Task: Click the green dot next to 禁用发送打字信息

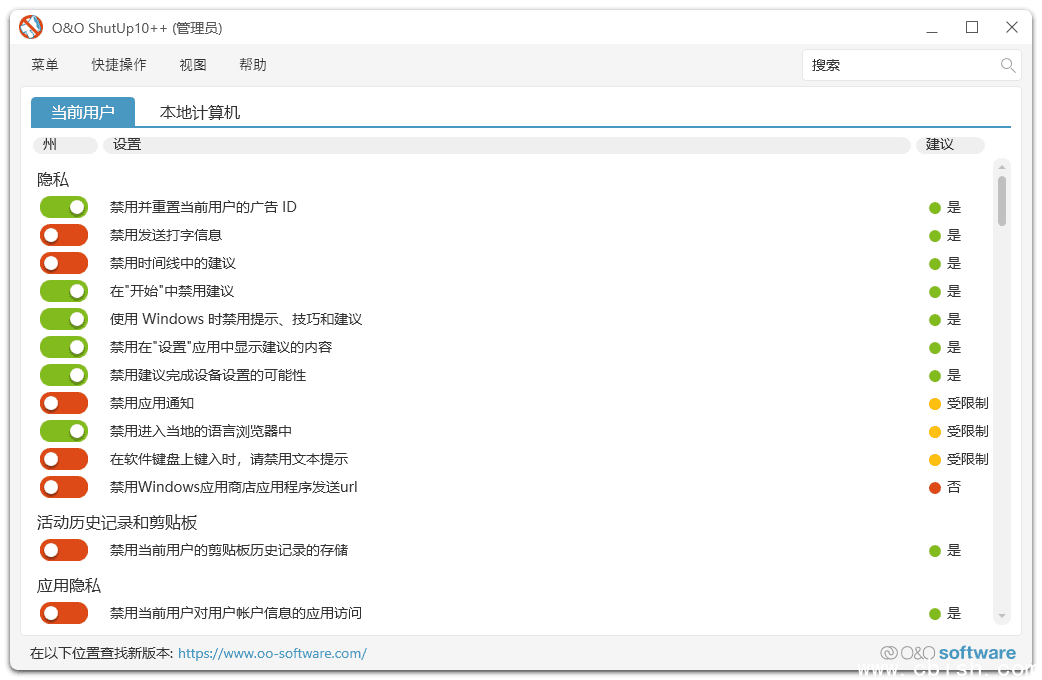Action: coord(934,235)
